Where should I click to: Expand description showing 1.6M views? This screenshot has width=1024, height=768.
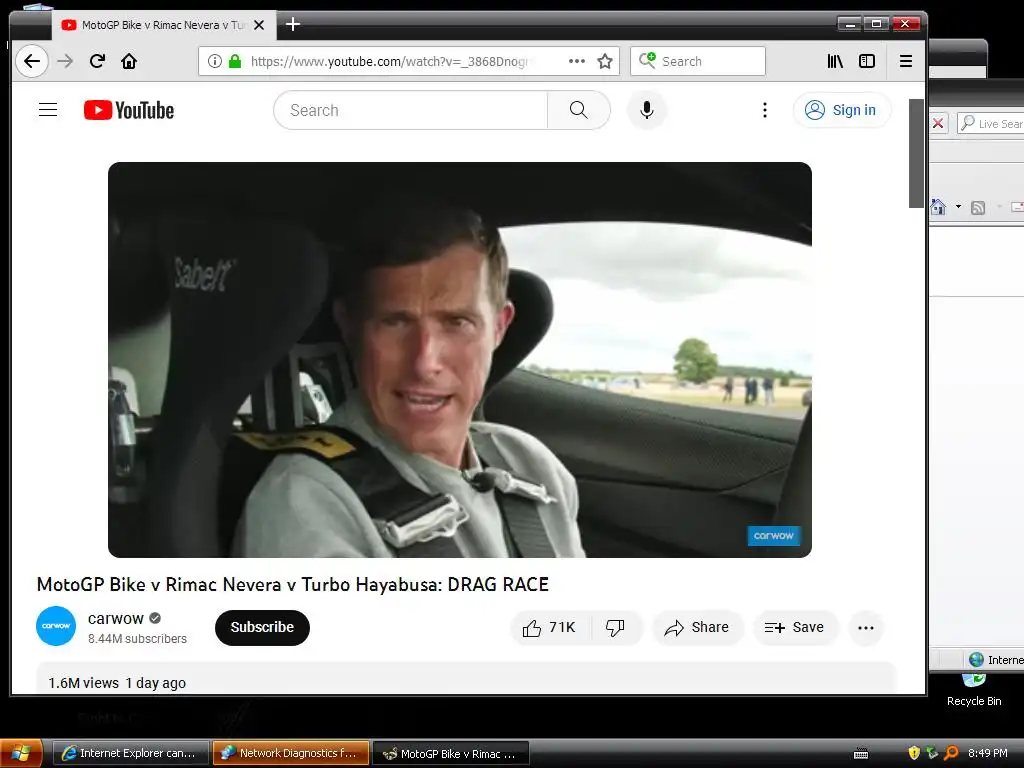coord(465,679)
